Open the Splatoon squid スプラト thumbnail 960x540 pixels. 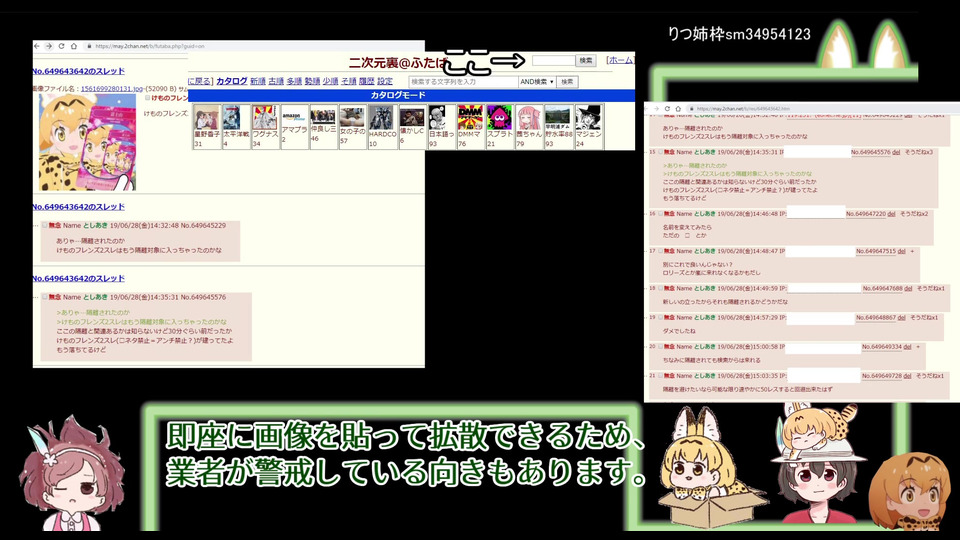[499, 118]
